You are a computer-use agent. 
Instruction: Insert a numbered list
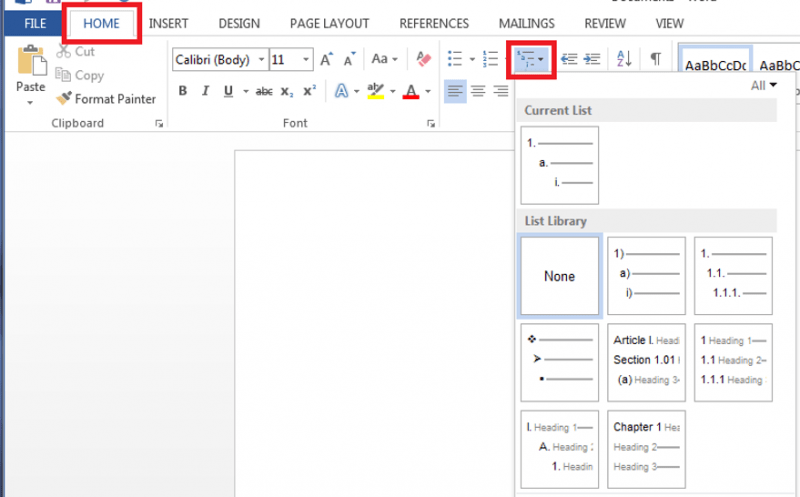click(490, 59)
